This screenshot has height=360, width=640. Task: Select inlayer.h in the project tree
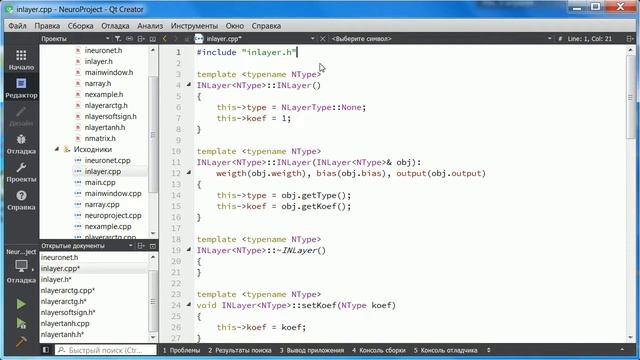pos(98,61)
